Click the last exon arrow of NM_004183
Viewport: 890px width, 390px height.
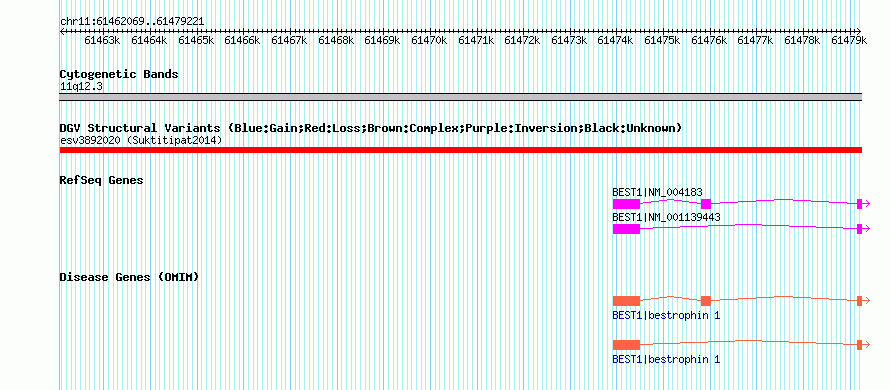[863, 204]
